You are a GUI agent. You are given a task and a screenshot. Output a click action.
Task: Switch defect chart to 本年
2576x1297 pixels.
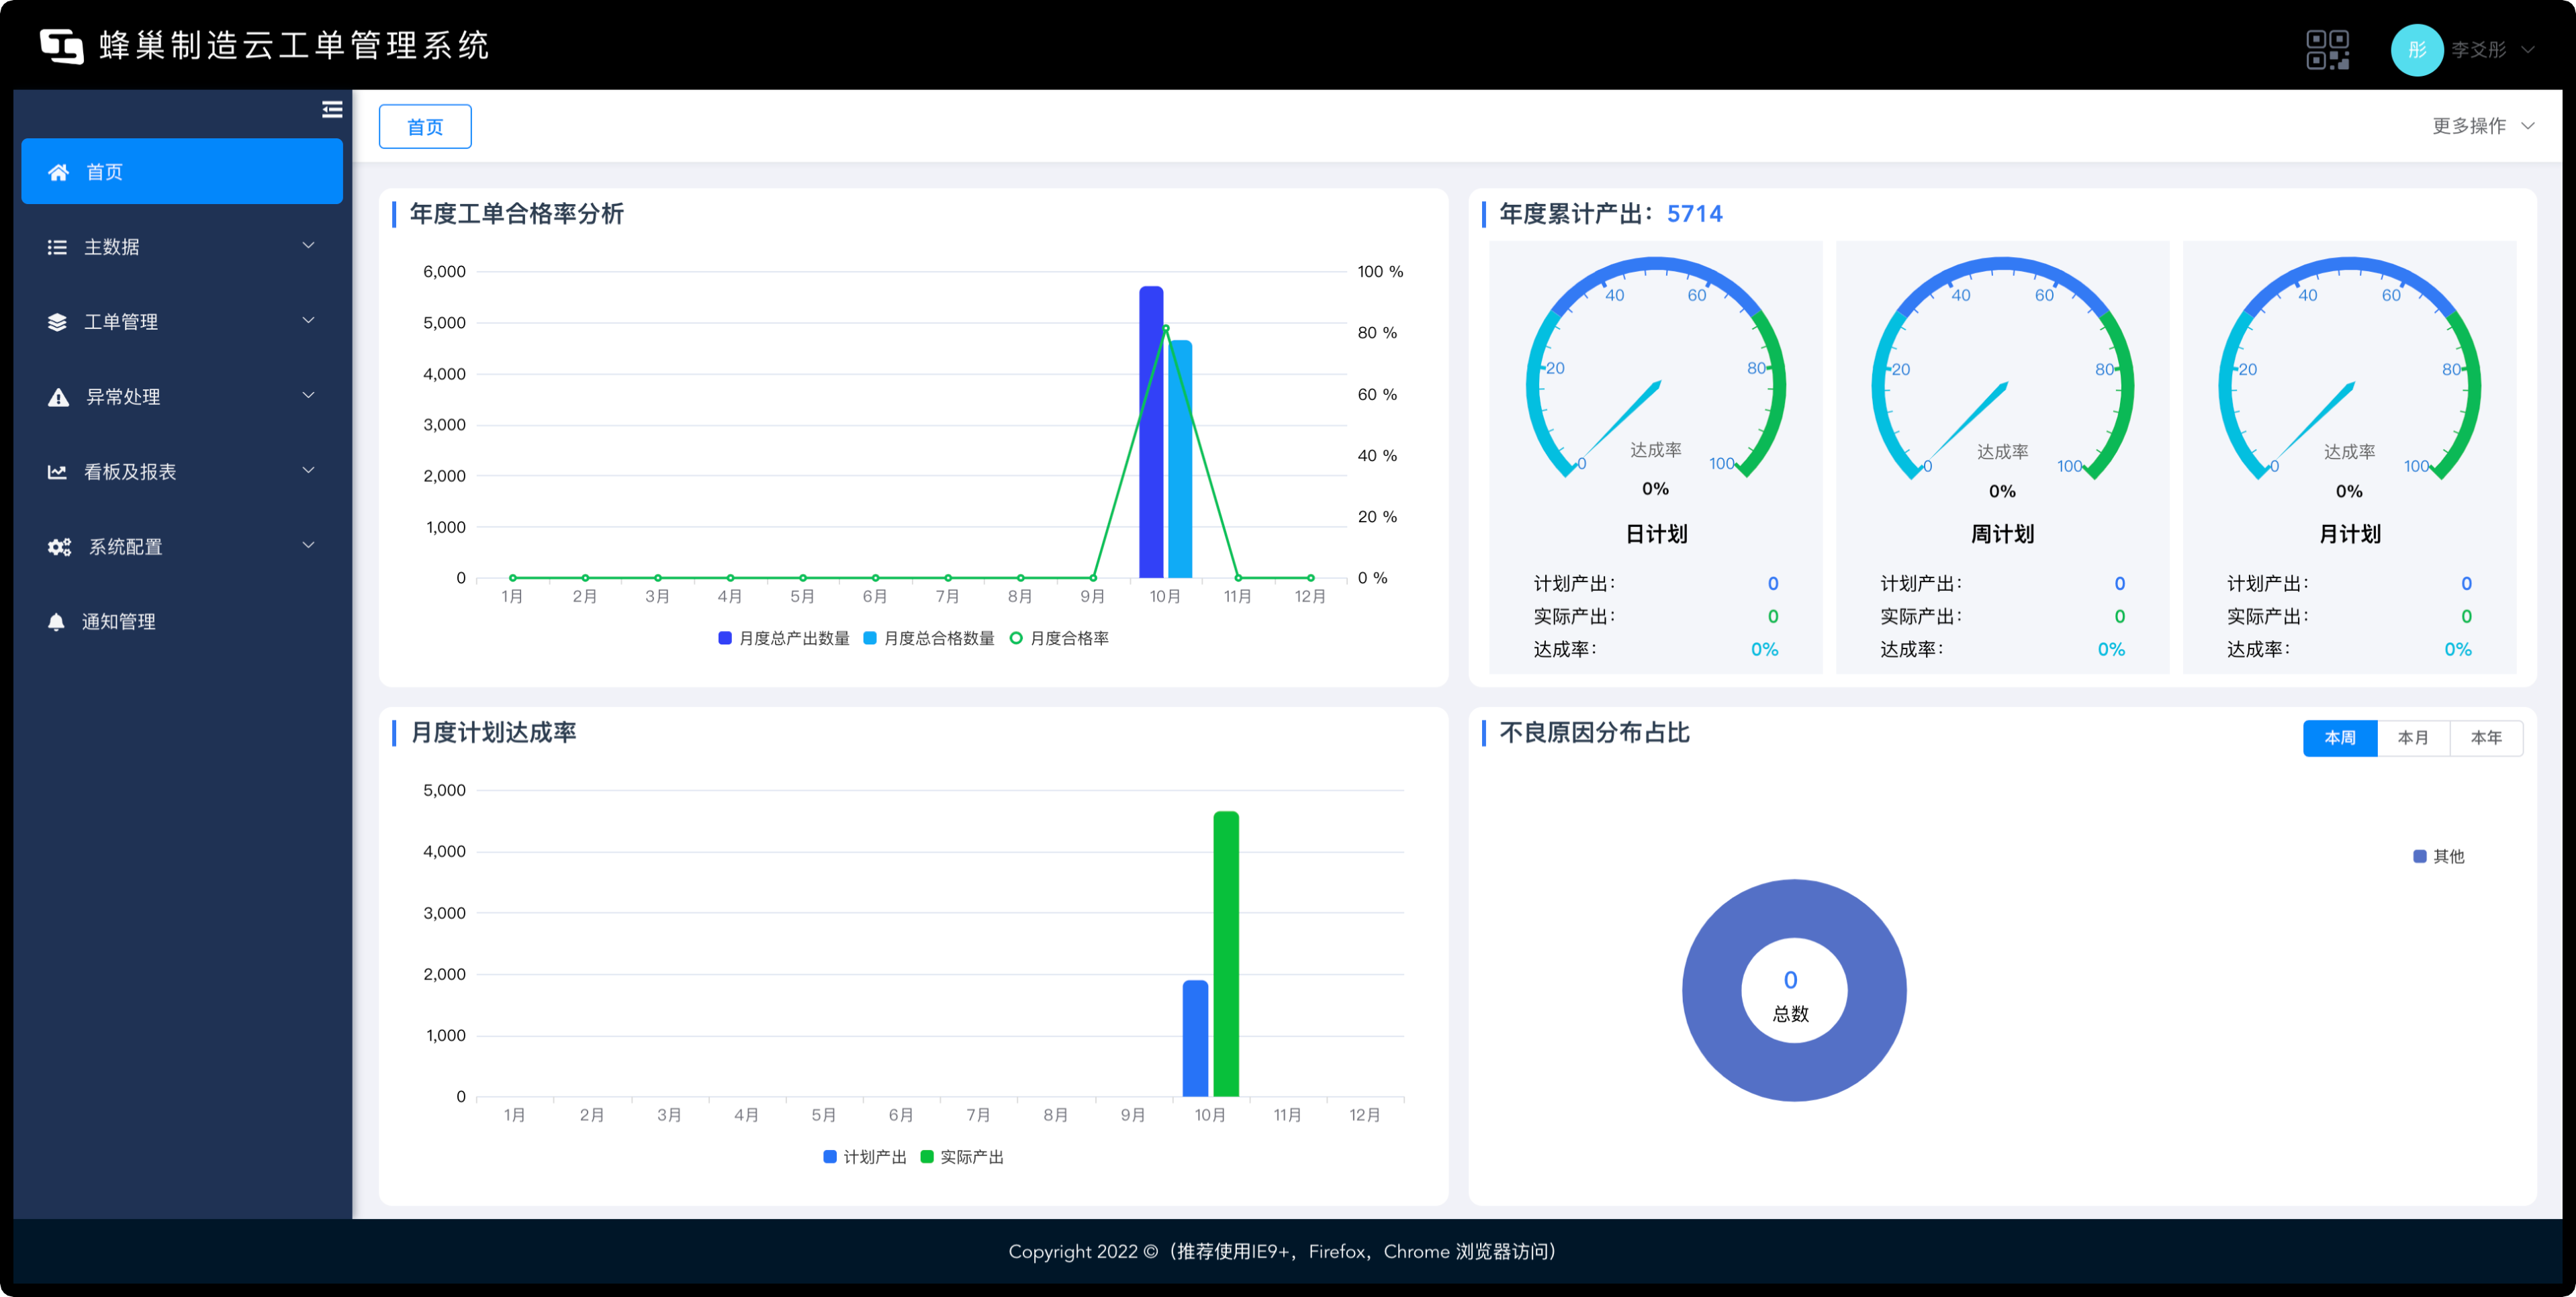(2486, 738)
